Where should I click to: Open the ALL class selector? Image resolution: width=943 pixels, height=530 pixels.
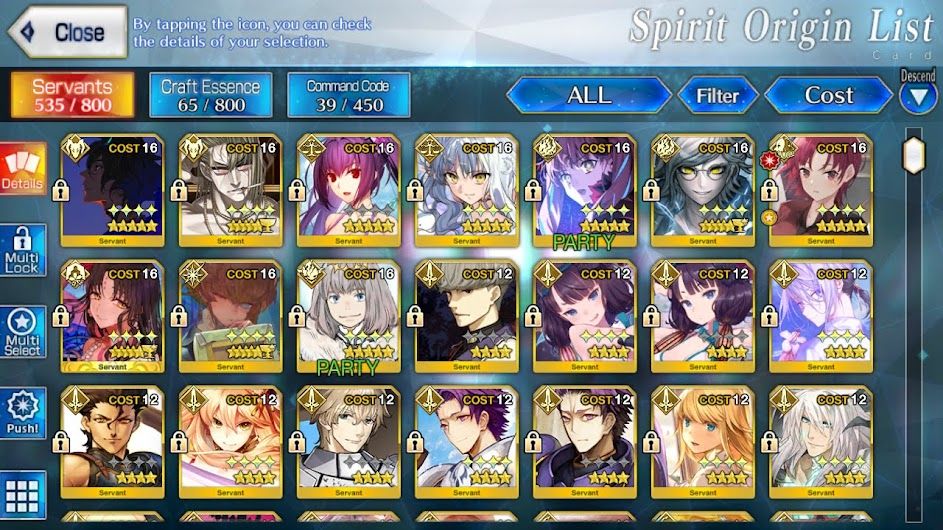coord(589,95)
